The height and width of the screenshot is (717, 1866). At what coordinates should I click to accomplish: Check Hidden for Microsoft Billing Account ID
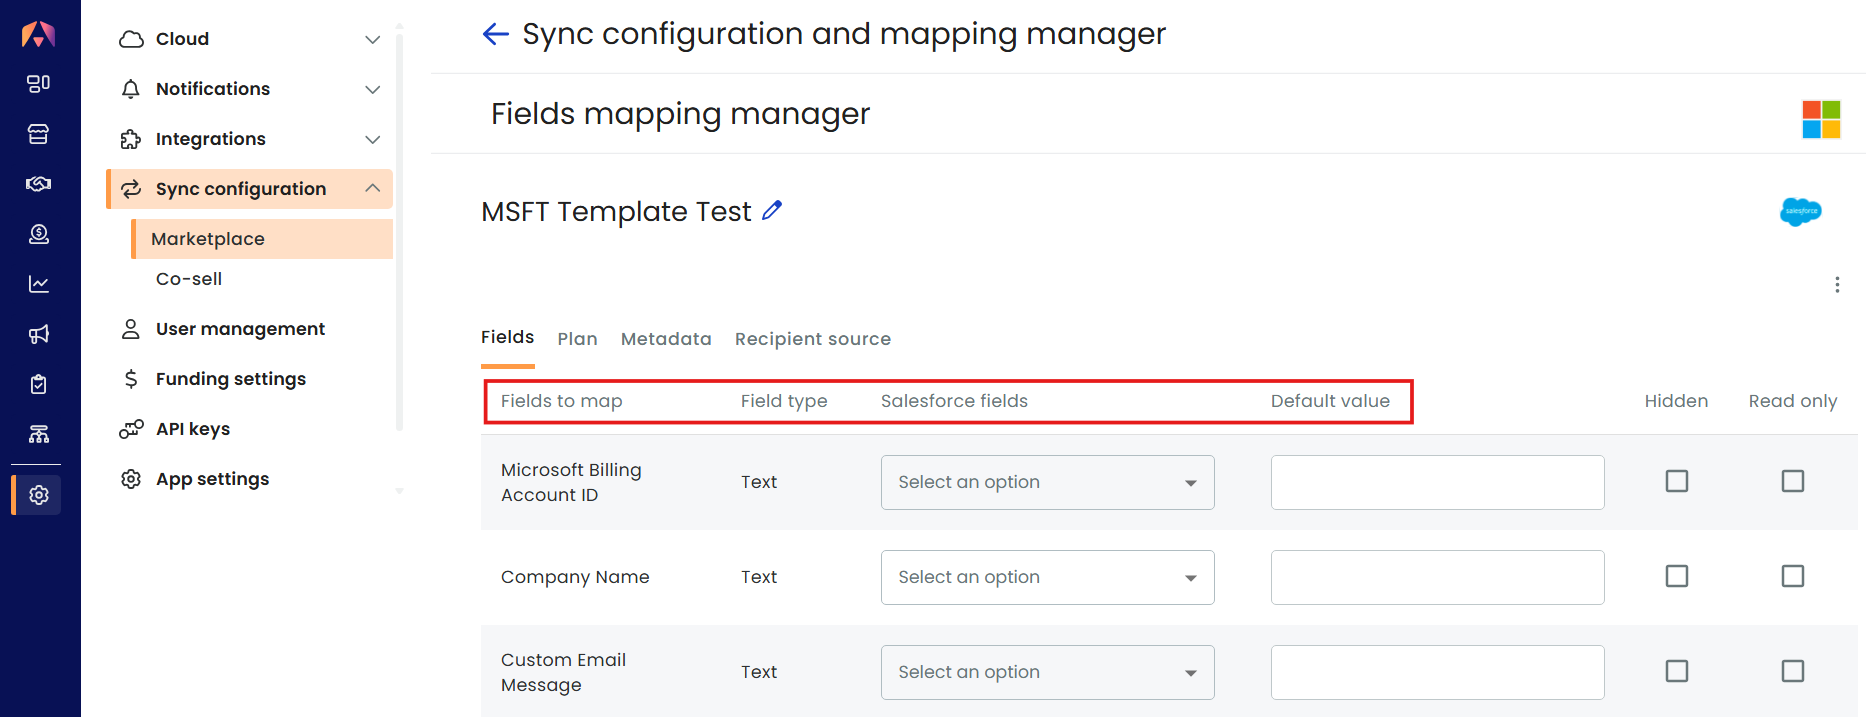[x=1677, y=481]
